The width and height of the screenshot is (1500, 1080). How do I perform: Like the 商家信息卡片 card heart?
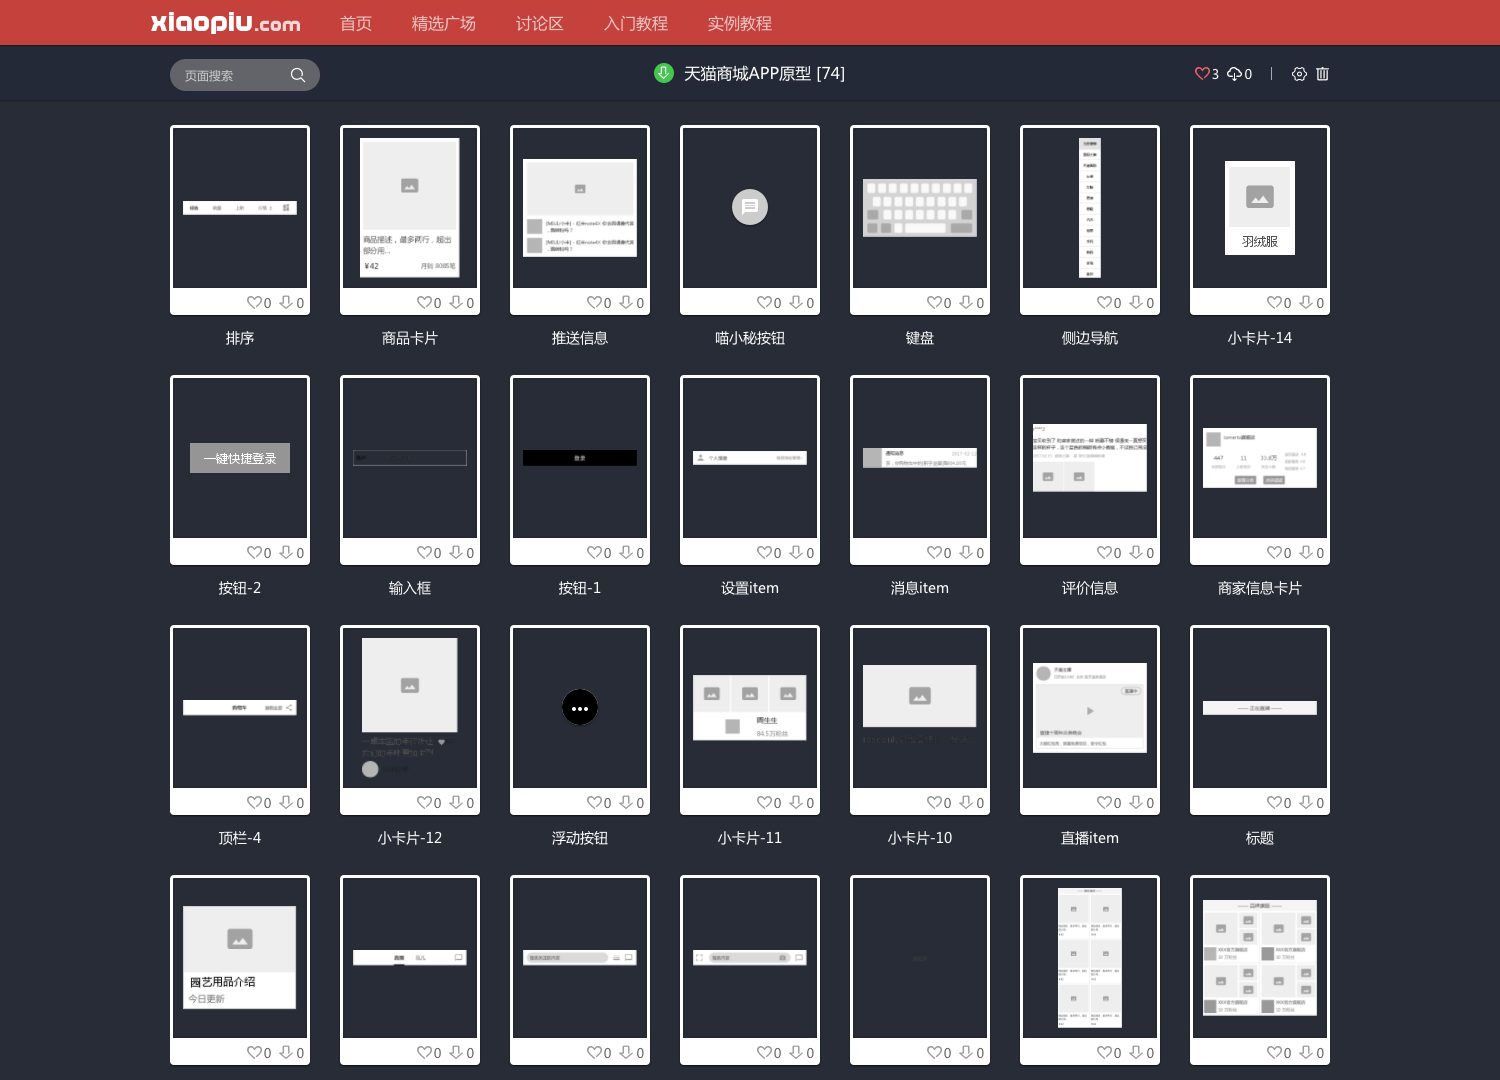(x=1274, y=552)
